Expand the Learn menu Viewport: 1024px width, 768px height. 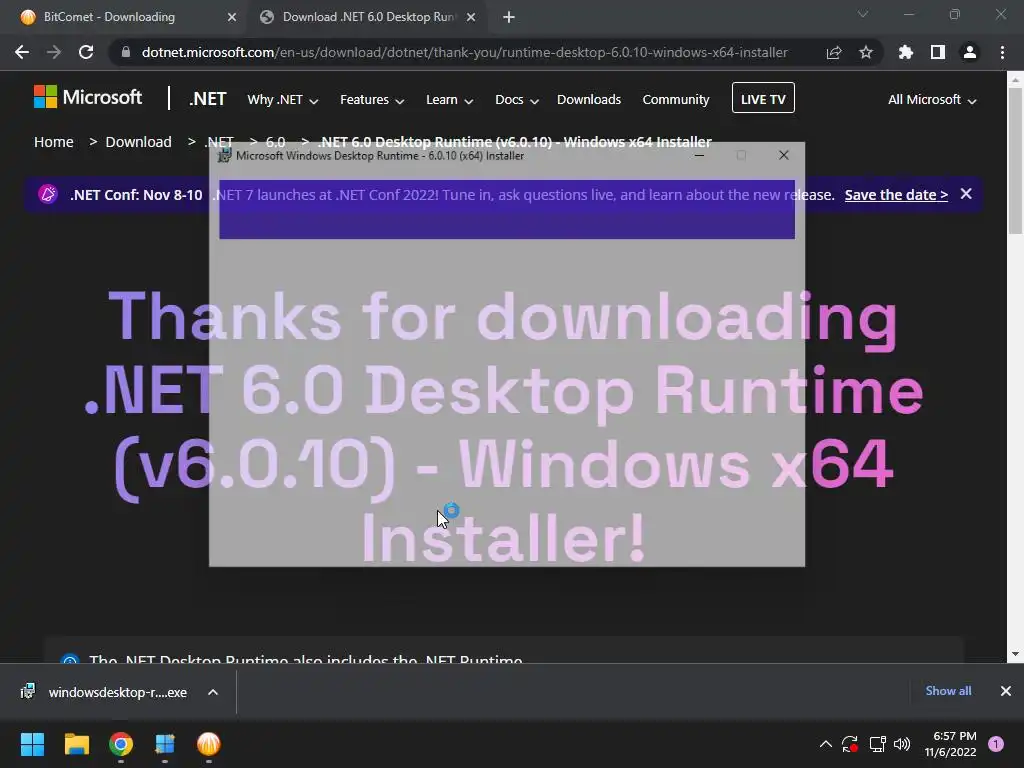point(449,100)
